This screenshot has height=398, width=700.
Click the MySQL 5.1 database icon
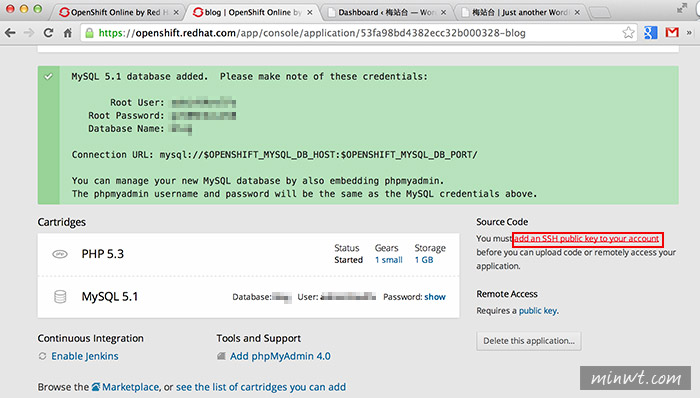coord(60,297)
